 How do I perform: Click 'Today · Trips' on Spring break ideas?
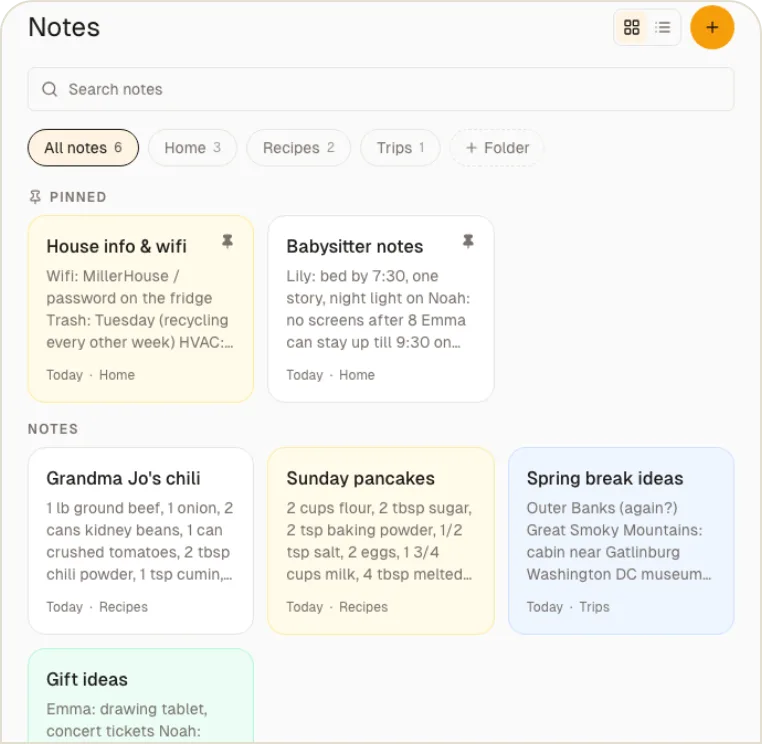coord(568,607)
